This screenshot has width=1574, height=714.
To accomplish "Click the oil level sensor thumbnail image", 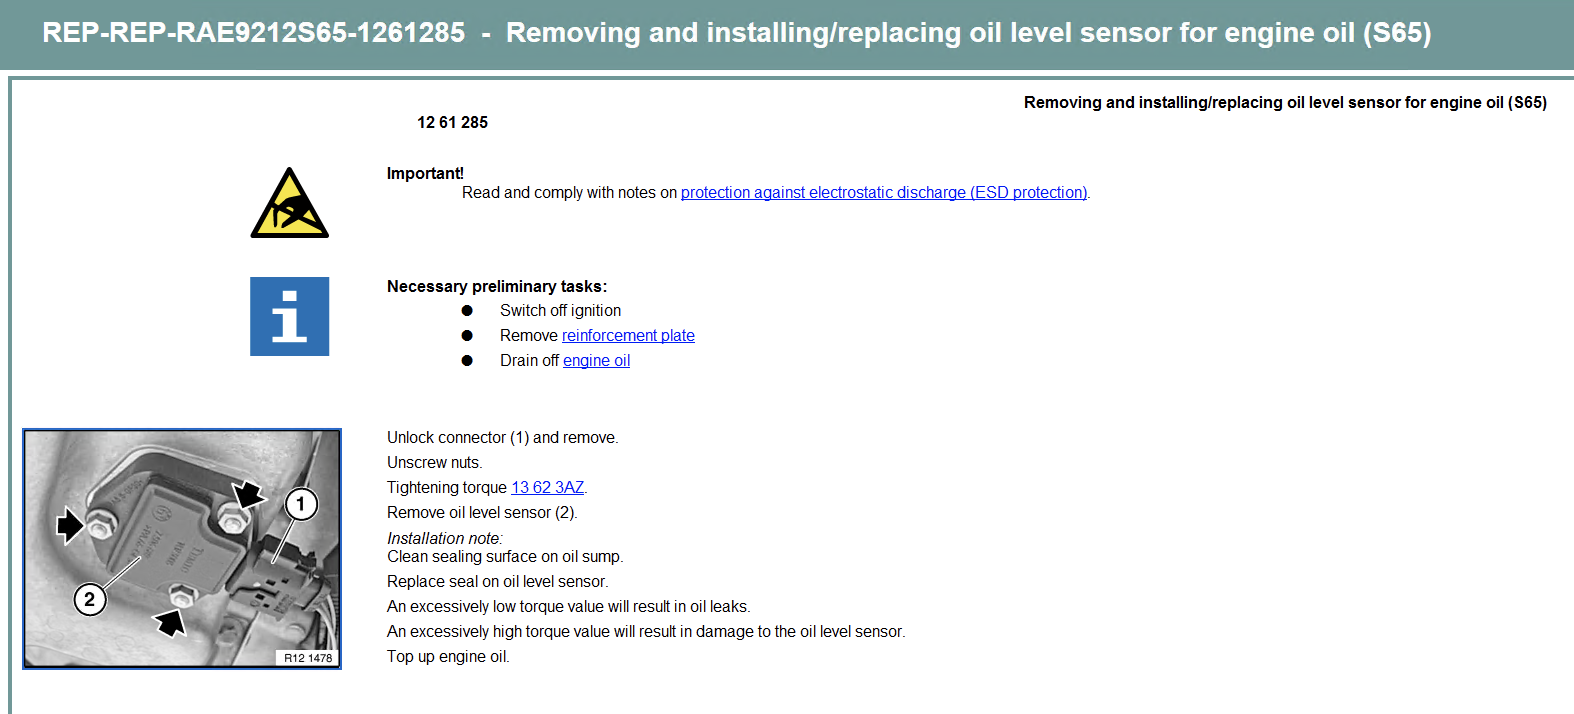I will (182, 549).
